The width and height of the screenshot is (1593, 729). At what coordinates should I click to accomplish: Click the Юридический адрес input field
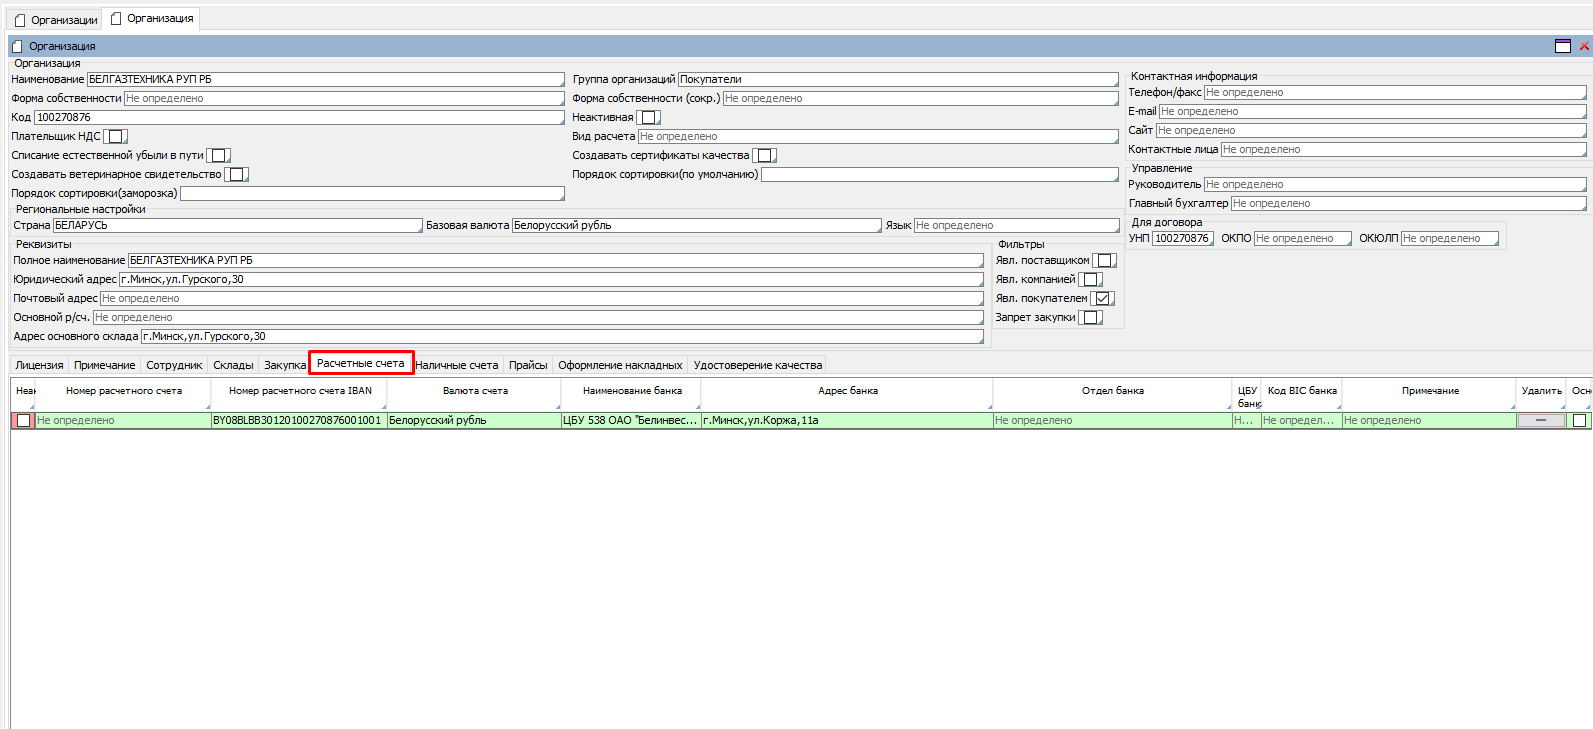(x=550, y=280)
